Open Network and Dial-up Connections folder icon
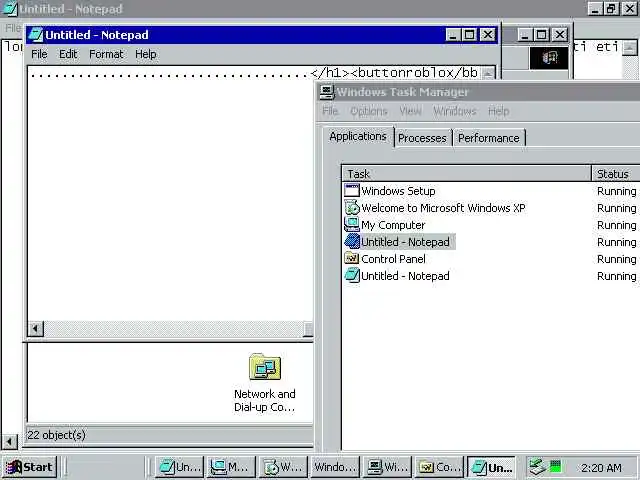Screen dimensions: 640x480 pos(265,367)
